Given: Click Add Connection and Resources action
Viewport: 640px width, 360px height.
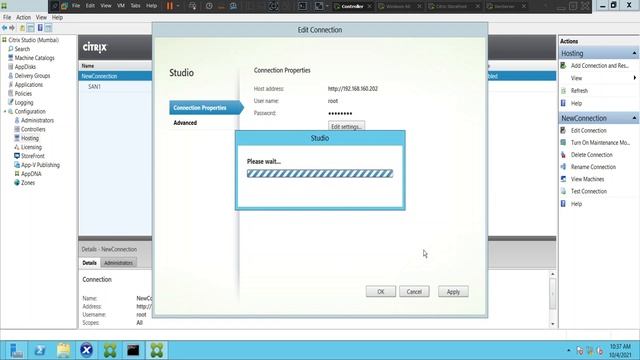Looking at the screenshot, I should 600,66.
